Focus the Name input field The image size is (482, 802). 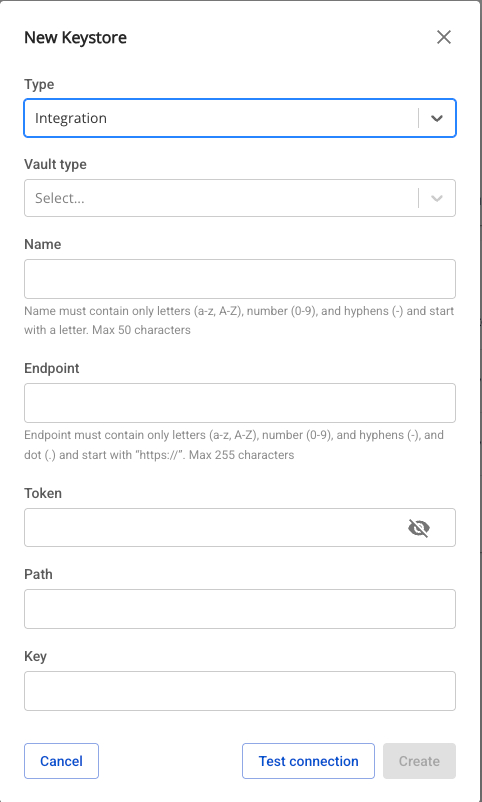240,279
